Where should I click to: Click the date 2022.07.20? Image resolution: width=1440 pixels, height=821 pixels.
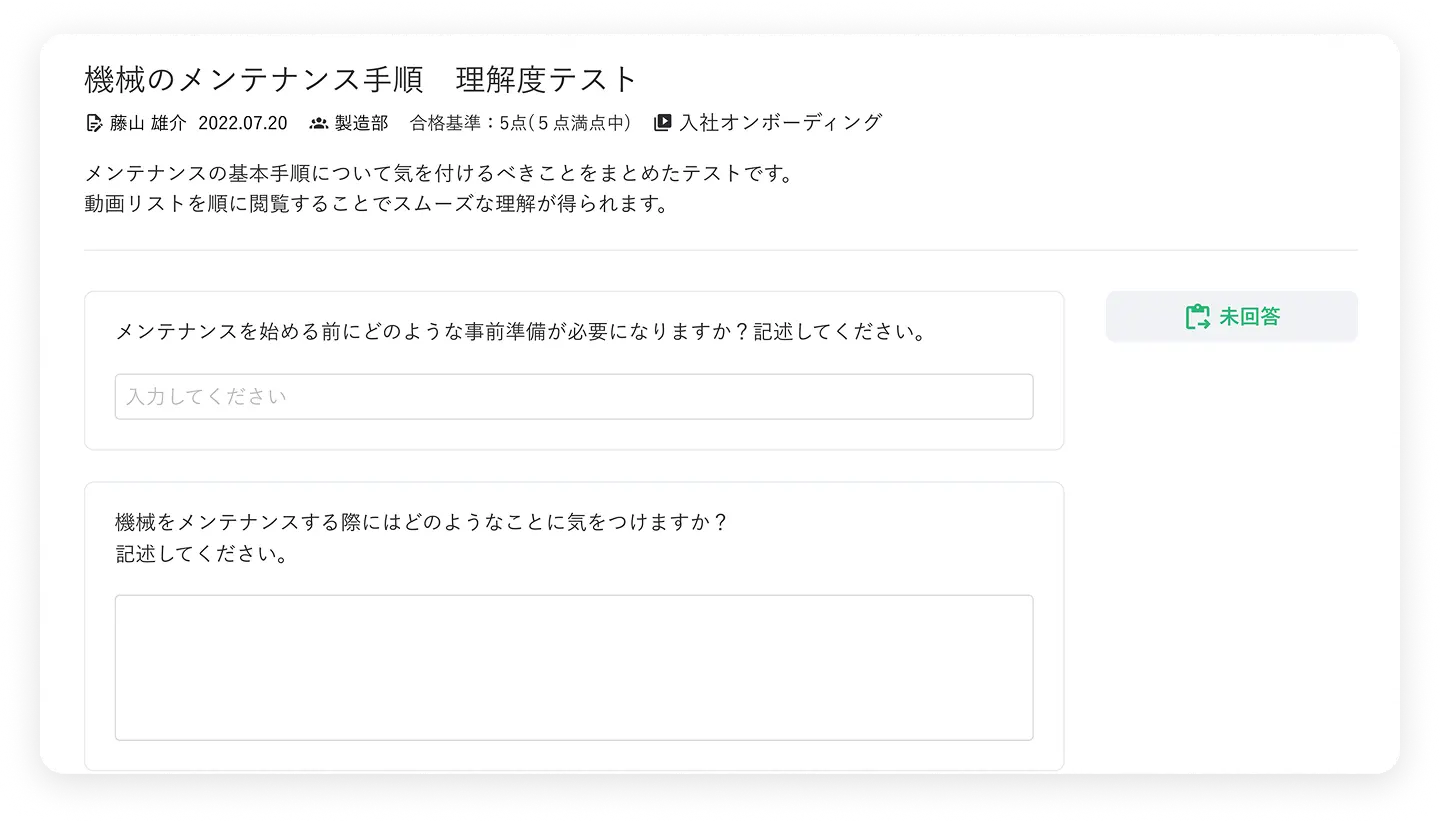243,123
